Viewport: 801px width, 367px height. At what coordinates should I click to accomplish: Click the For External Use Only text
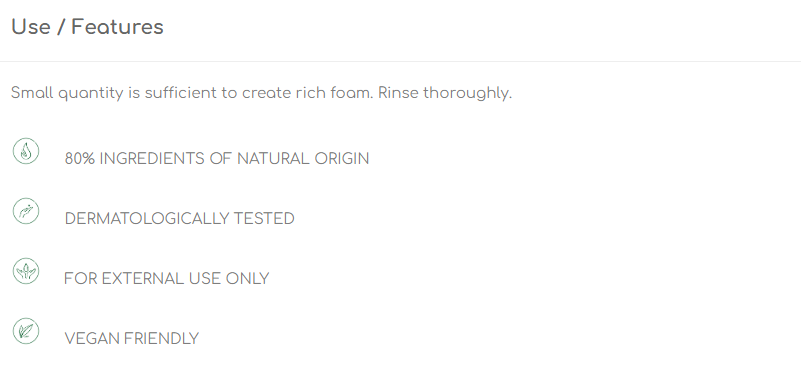167,279
